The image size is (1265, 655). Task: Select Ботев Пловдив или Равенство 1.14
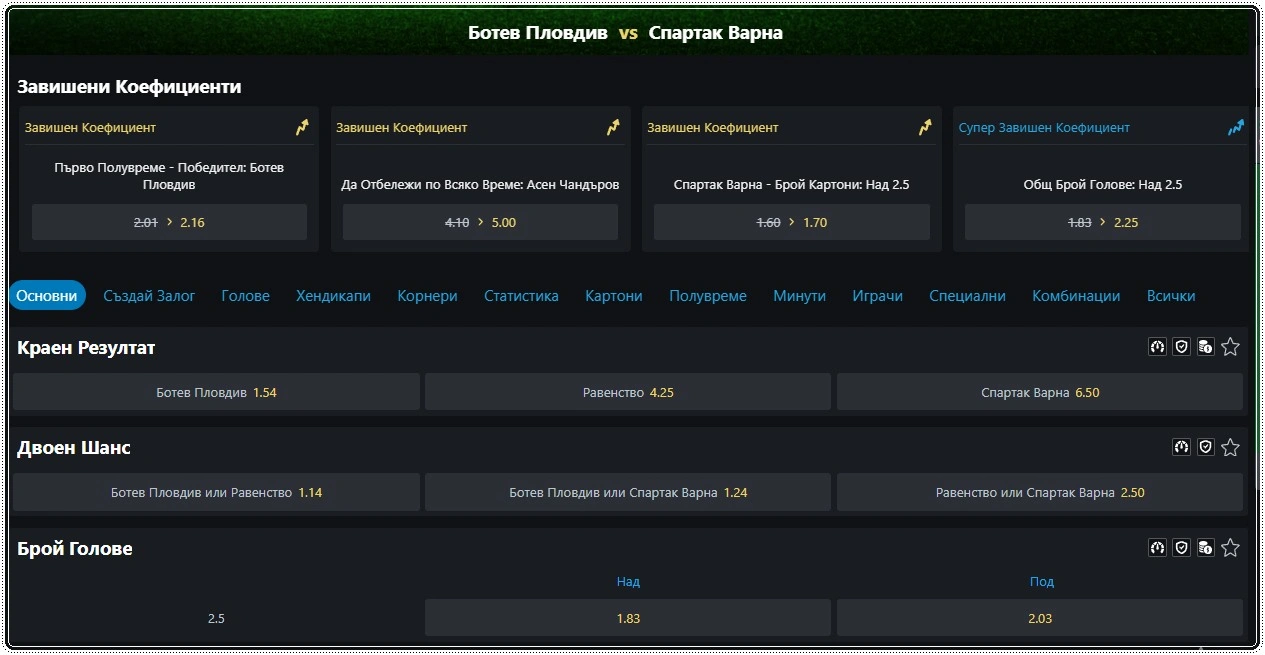[x=216, y=492]
